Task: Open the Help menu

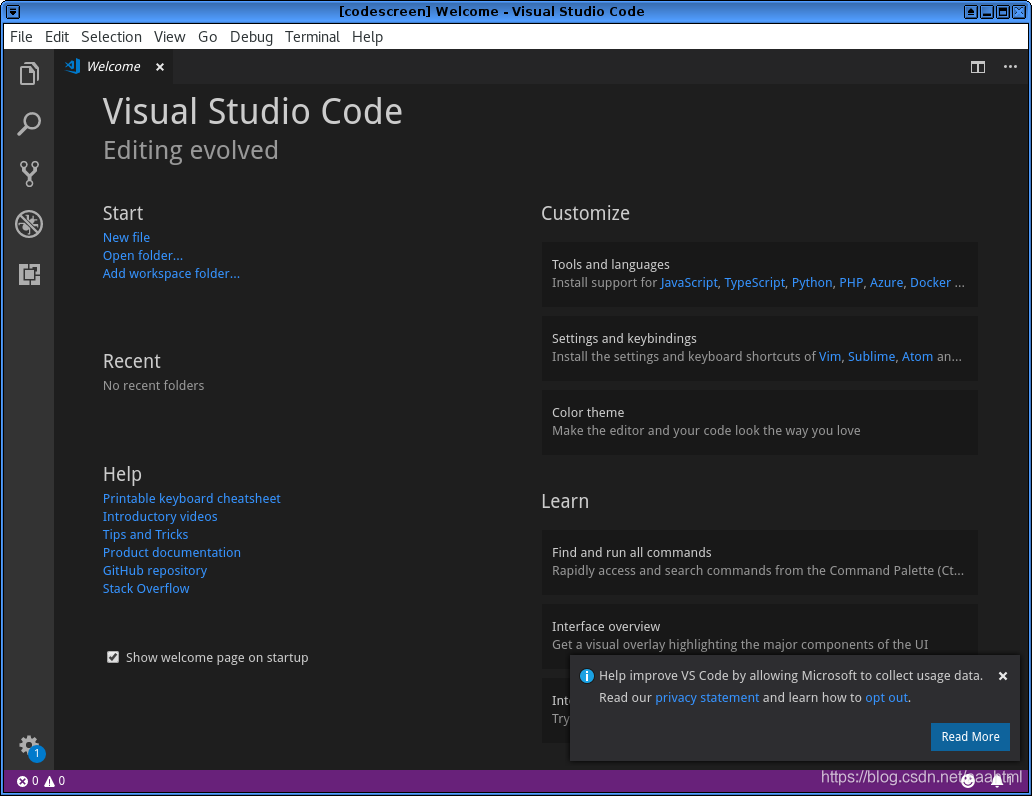Action: (367, 37)
